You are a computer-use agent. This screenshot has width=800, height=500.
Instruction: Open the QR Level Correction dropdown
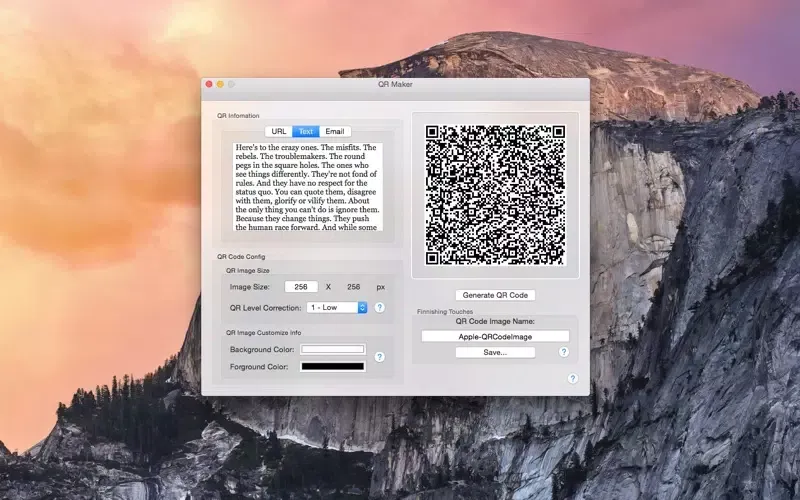[337, 308]
